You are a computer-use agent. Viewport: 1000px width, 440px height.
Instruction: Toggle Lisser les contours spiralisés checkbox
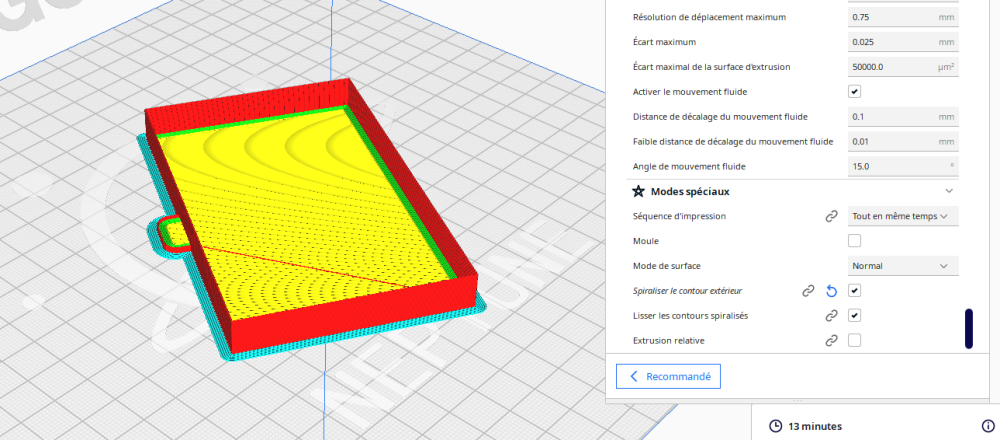click(855, 316)
